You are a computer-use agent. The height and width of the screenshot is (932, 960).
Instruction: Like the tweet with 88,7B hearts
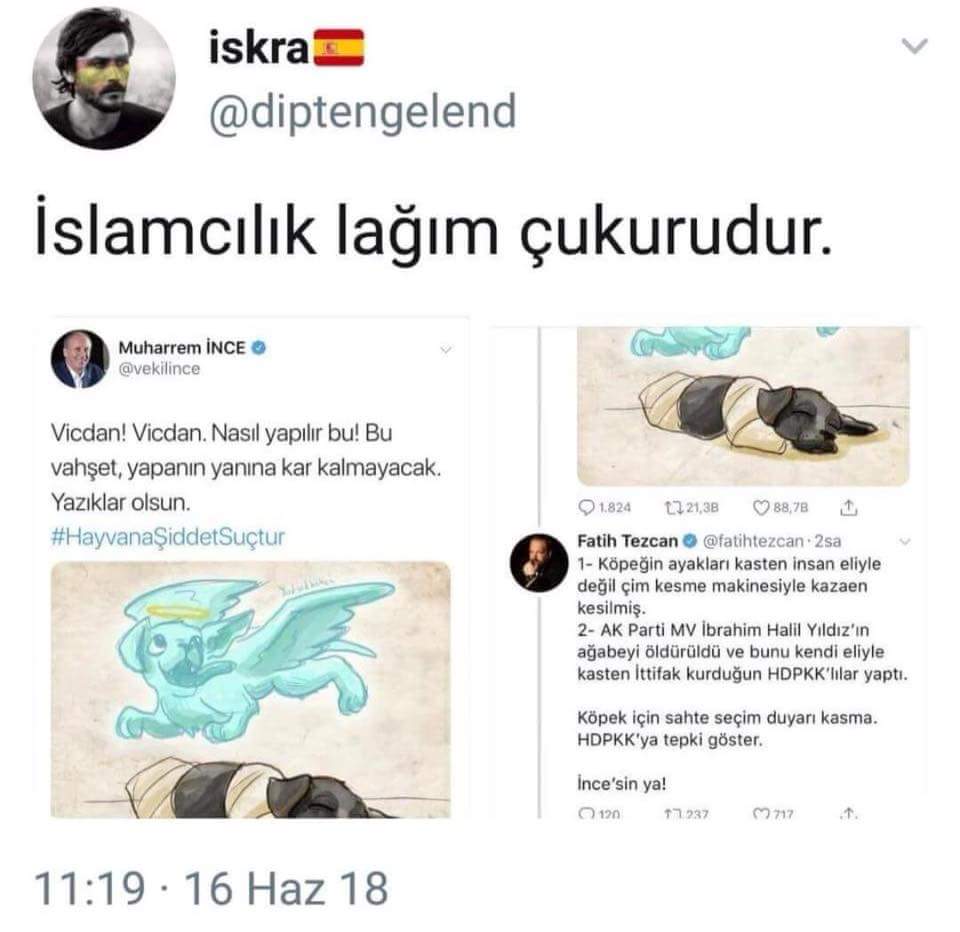(761, 508)
